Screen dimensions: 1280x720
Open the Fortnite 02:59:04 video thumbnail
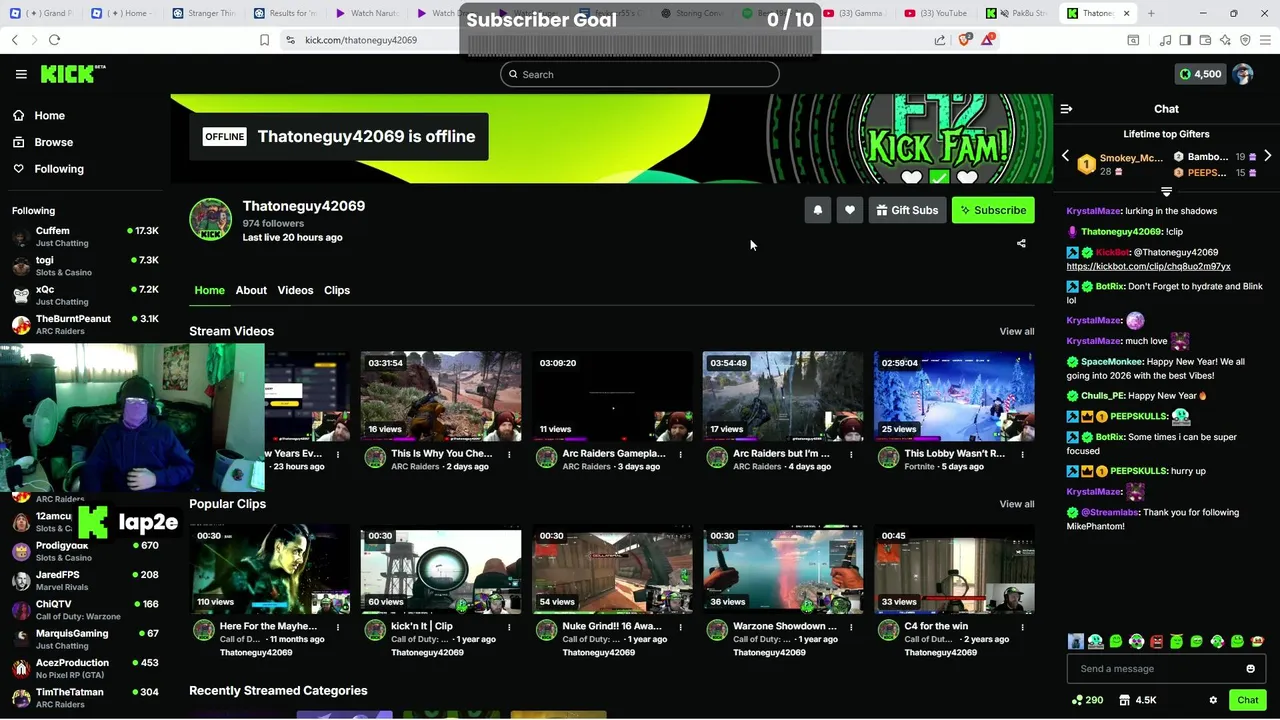[x=954, y=396]
